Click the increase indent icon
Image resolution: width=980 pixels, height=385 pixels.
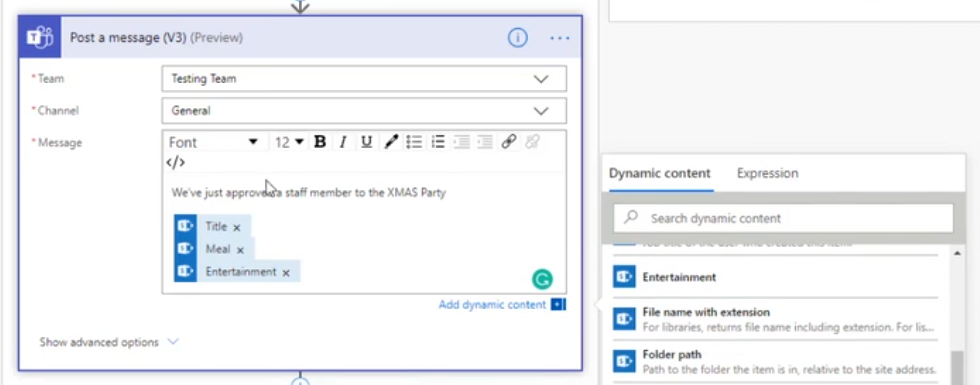[485, 142]
